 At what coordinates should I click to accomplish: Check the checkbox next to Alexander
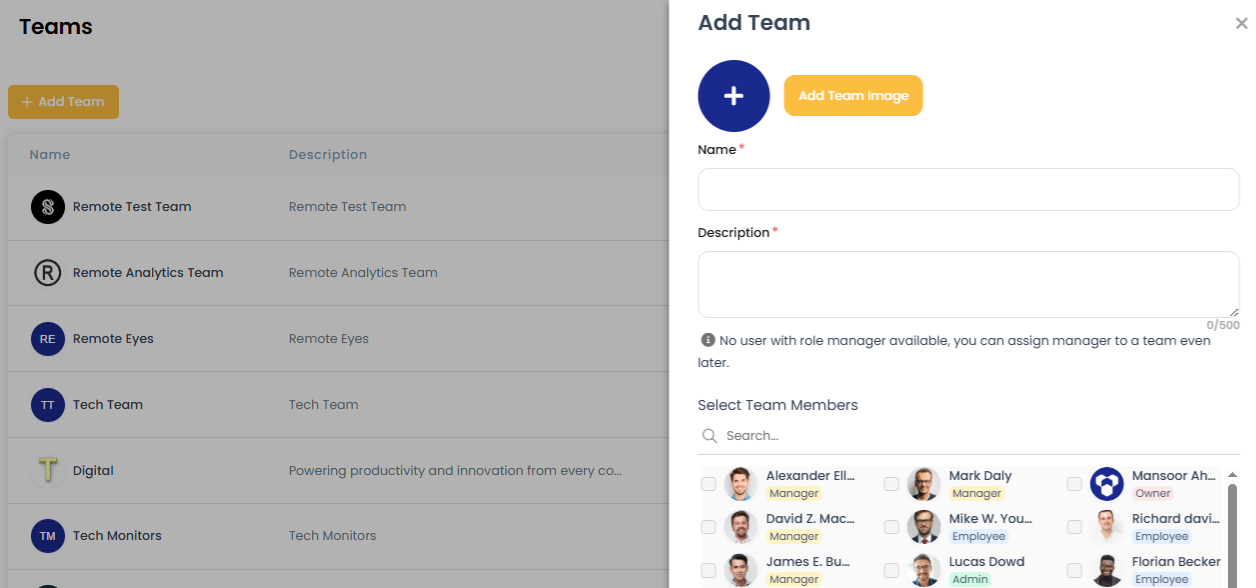point(709,484)
